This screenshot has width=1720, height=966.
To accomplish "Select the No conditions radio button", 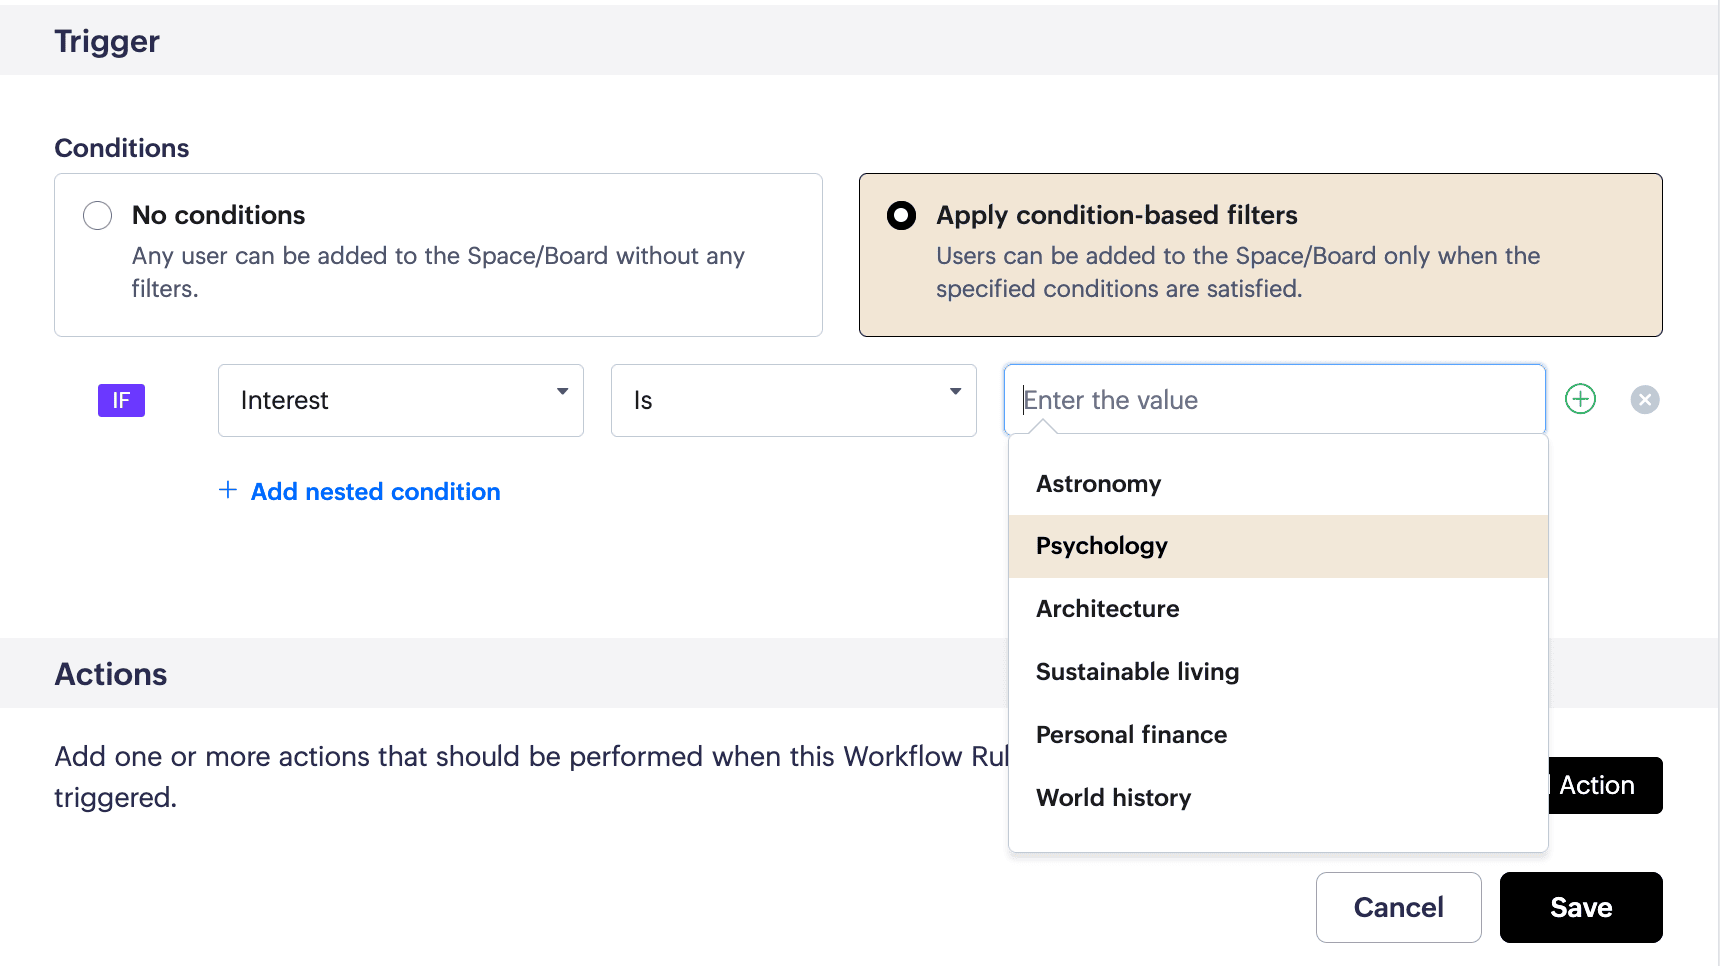I will pos(97,215).
